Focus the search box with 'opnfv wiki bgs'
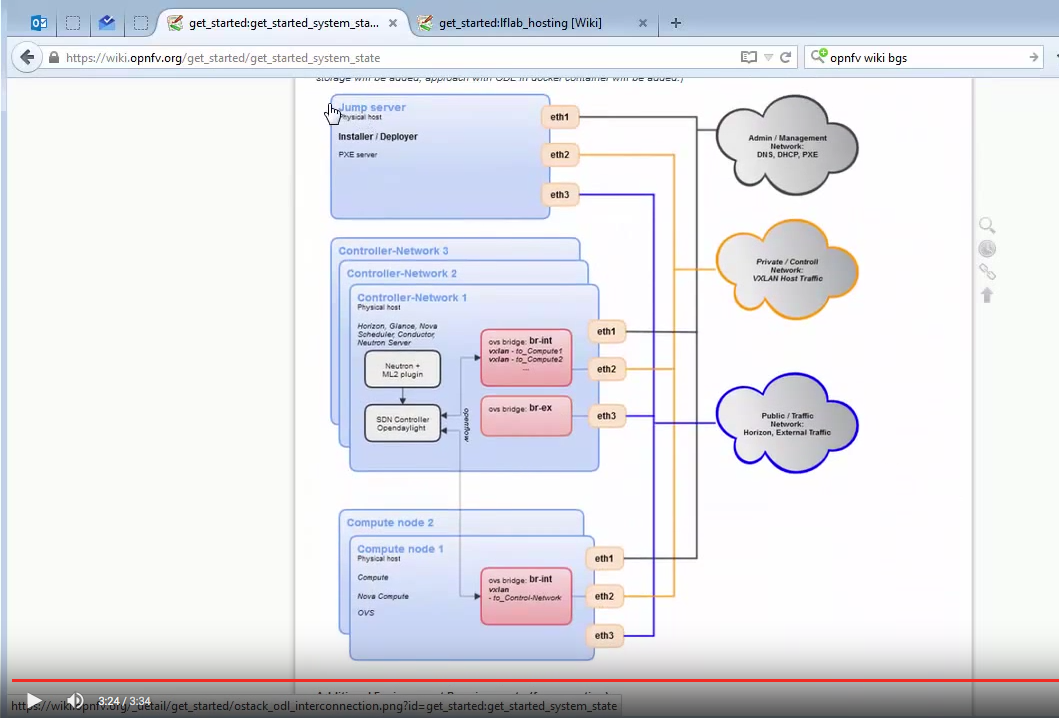This screenshot has height=718, width=1059. pyautogui.click(x=925, y=57)
